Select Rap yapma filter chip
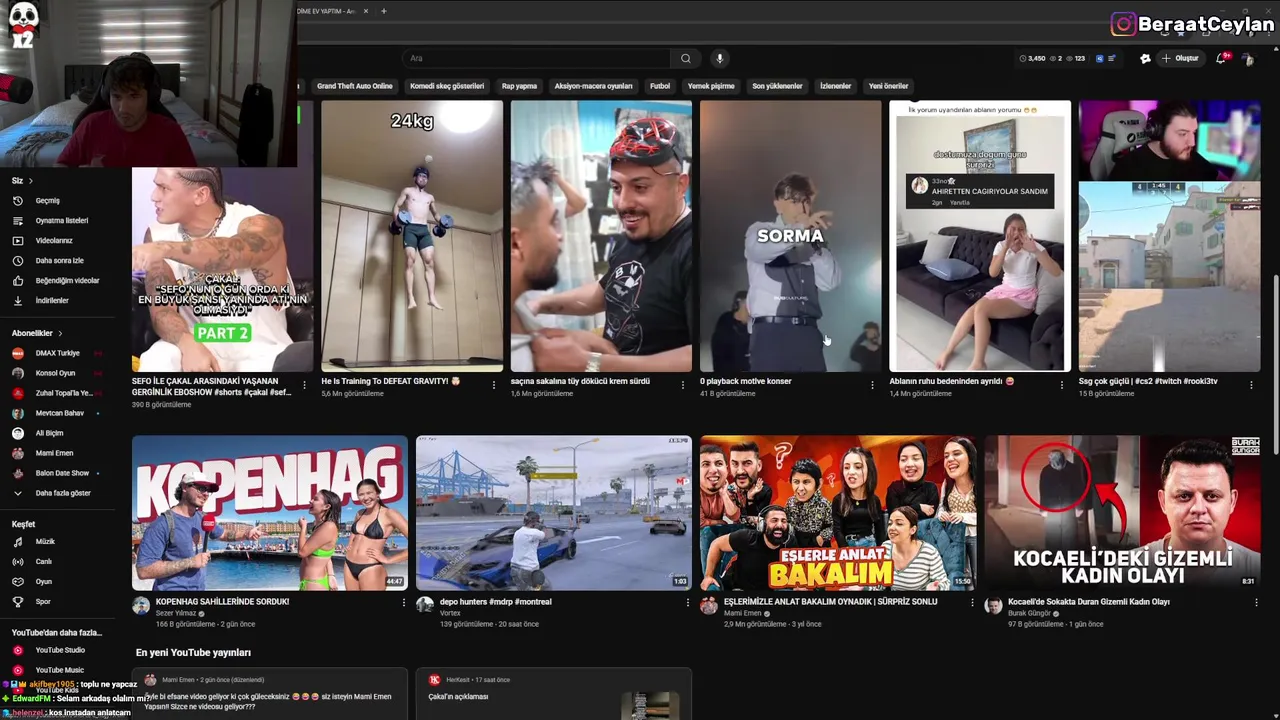The image size is (1280, 720). [x=519, y=86]
